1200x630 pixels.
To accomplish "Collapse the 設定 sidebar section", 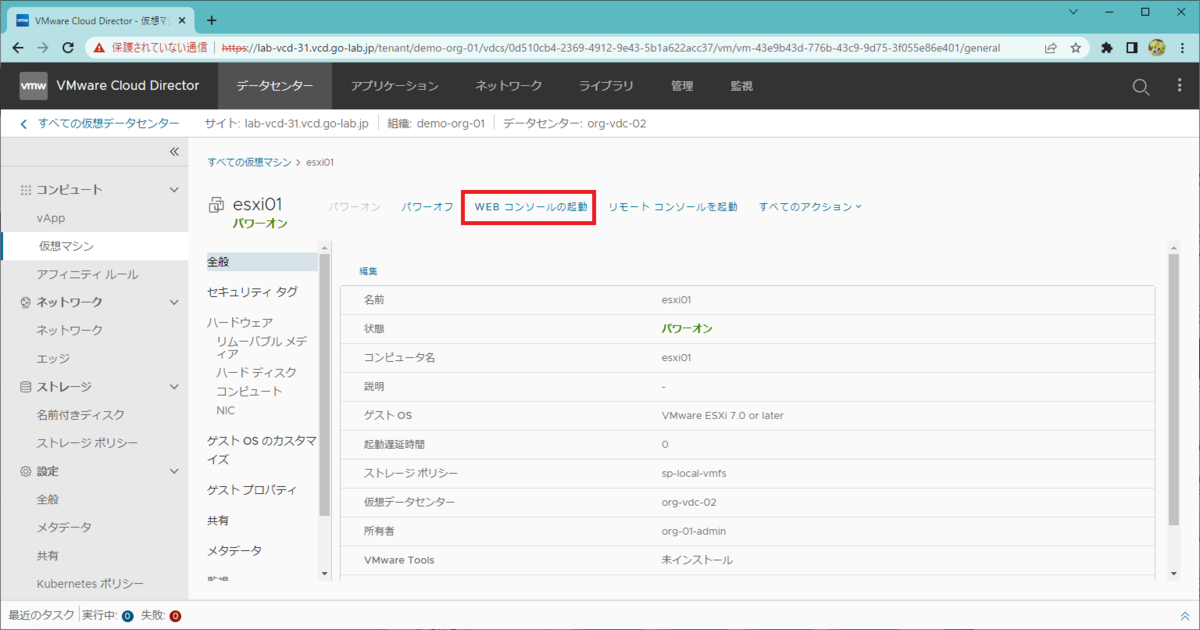I will click(x=173, y=471).
